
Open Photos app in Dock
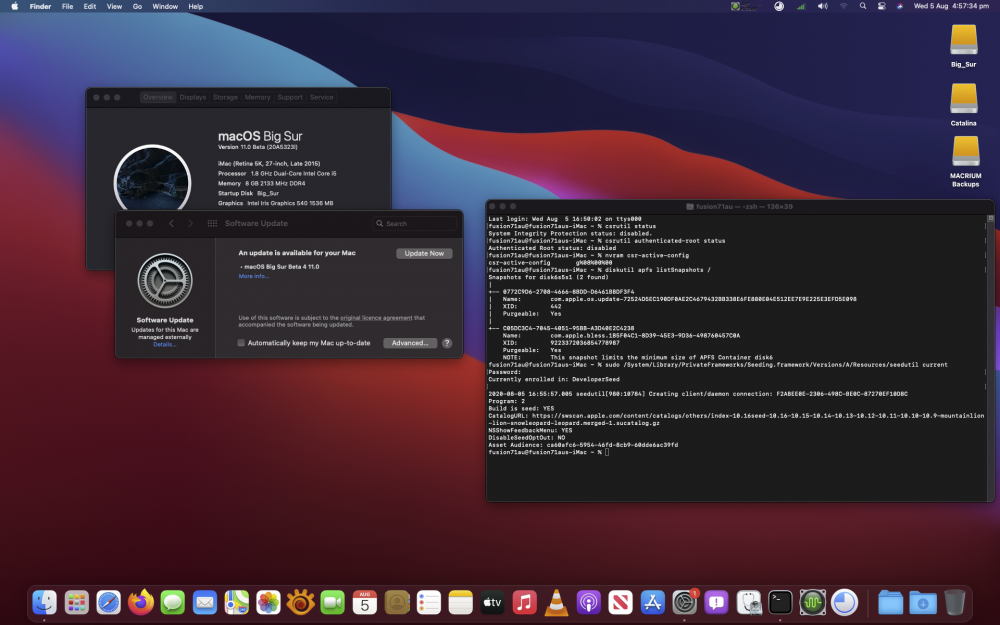(268, 602)
